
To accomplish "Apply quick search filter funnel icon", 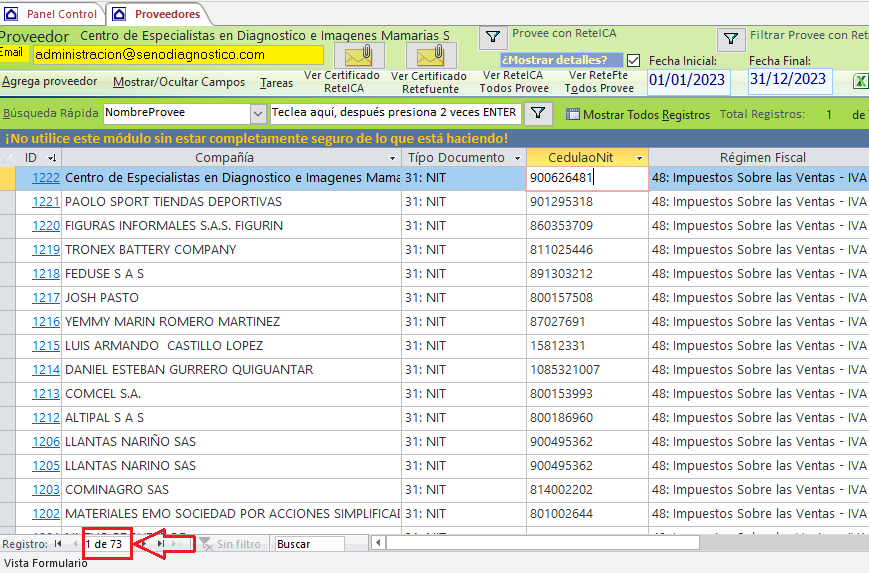I will click(538, 114).
